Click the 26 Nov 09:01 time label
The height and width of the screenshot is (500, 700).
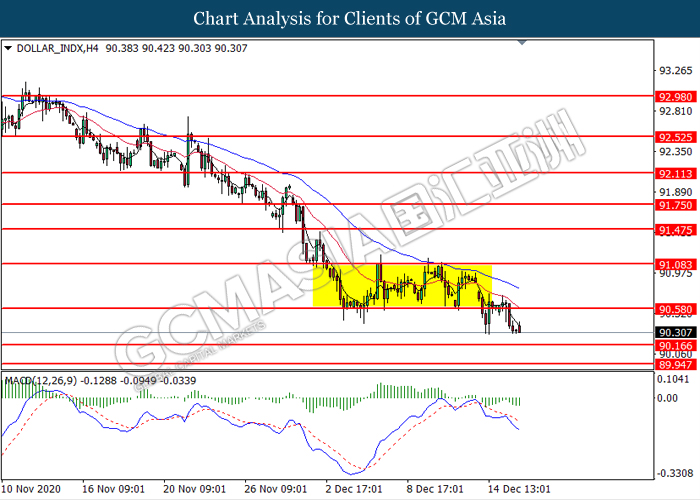point(275,489)
